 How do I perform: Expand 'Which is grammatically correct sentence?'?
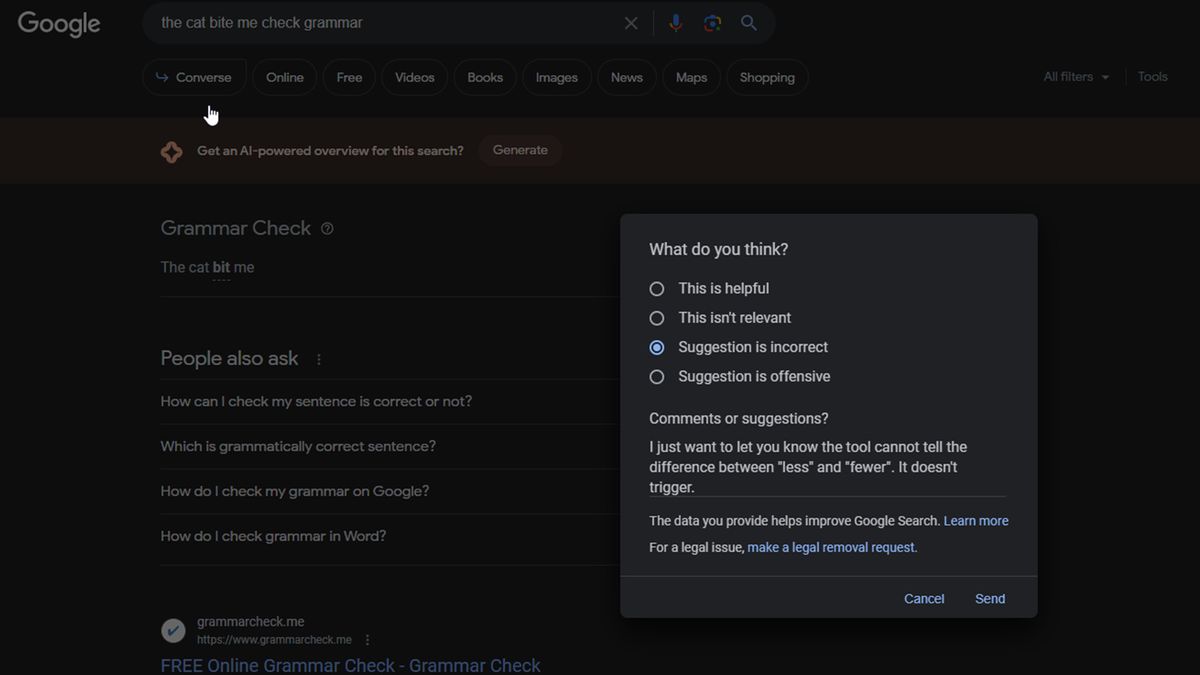[297, 446]
